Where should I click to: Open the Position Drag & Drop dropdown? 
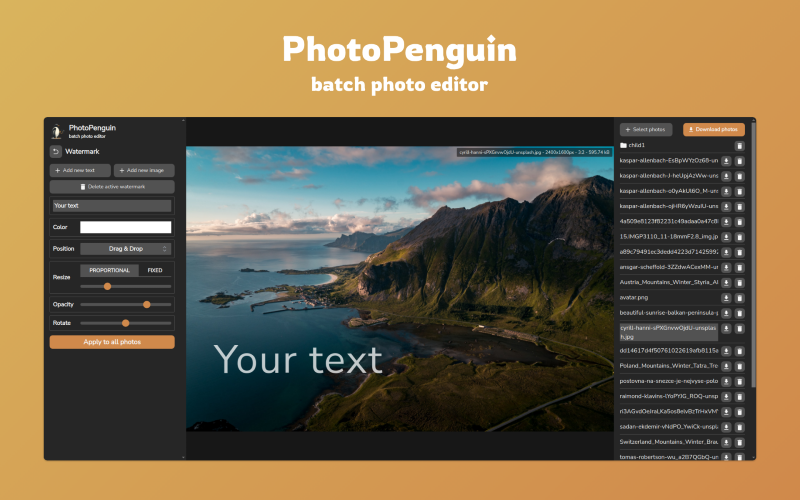coord(126,249)
